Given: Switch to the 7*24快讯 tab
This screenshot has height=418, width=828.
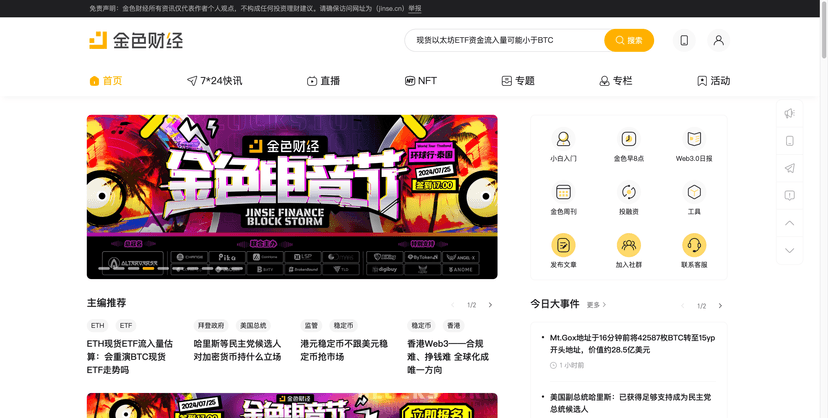Looking at the screenshot, I should pyautogui.click(x=214, y=81).
